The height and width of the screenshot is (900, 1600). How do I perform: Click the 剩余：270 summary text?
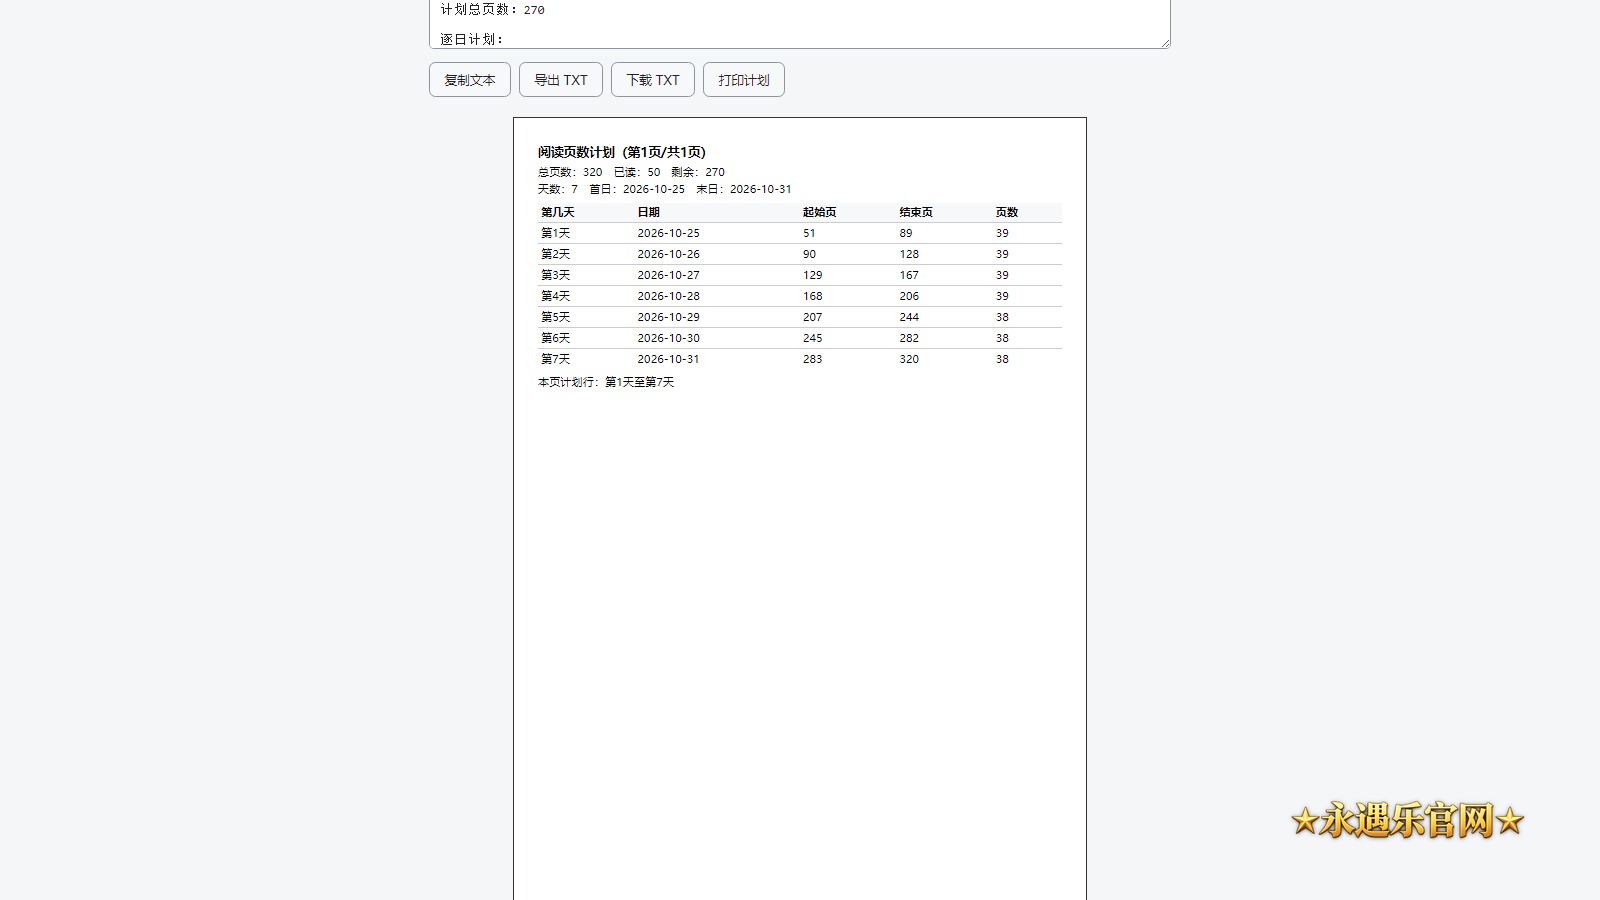pos(698,172)
